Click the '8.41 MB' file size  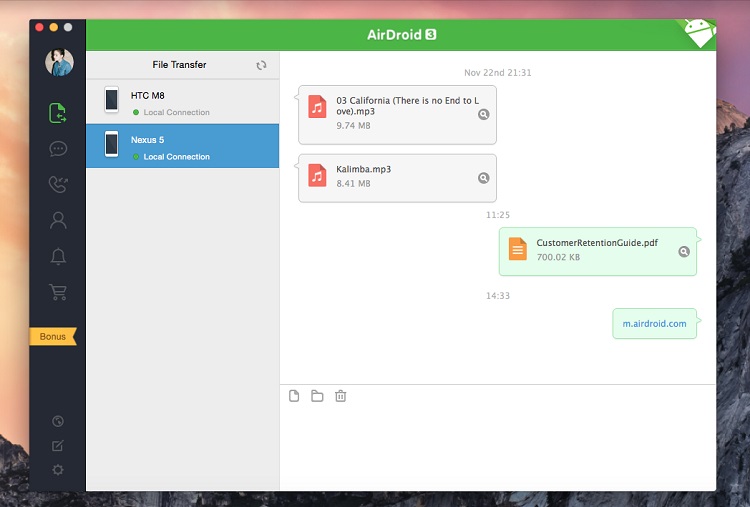(x=353, y=184)
